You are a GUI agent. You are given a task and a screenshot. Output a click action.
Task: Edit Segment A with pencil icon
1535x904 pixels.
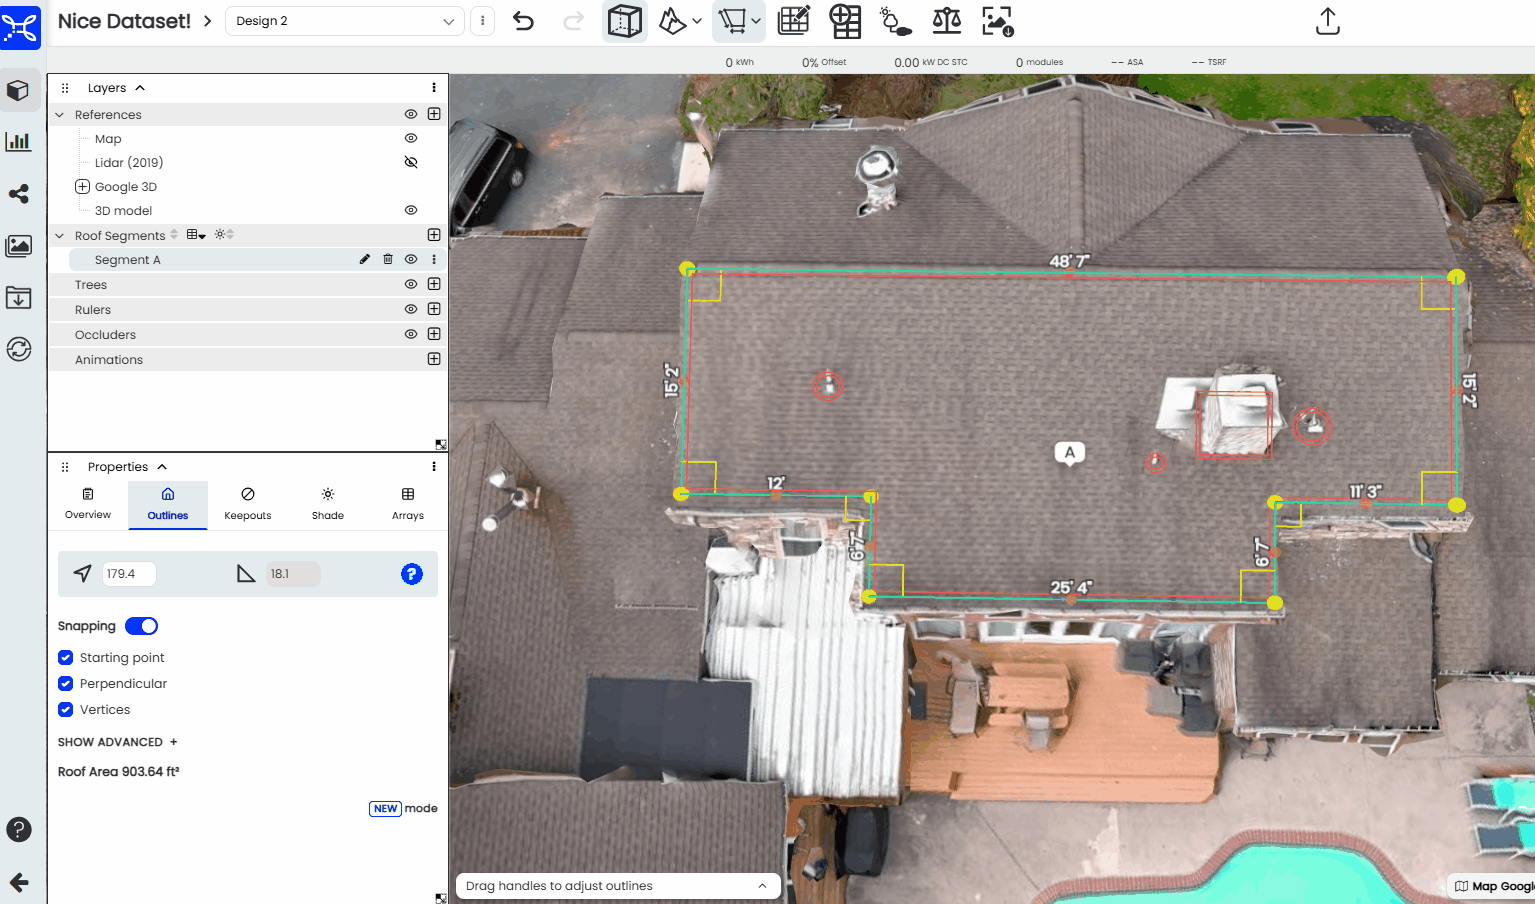click(x=365, y=259)
